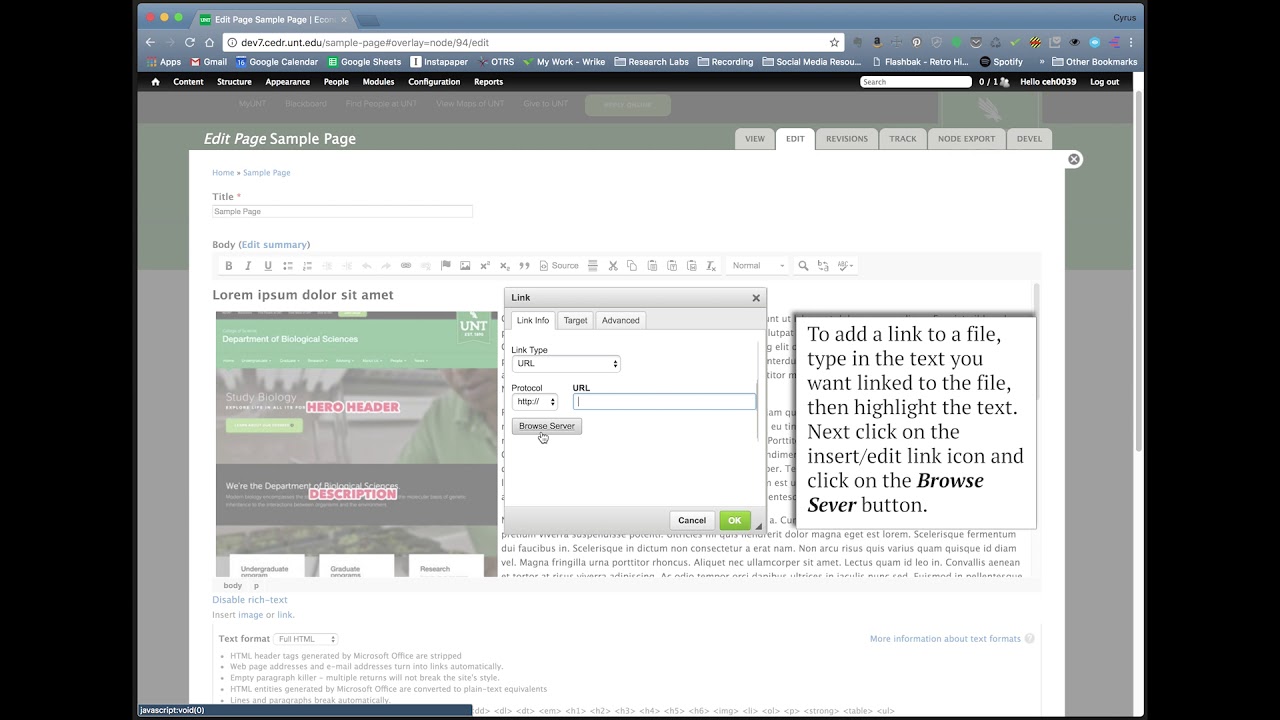Click the Amazon extension icon
1280x720 pixels.
click(x=877, y=42)
